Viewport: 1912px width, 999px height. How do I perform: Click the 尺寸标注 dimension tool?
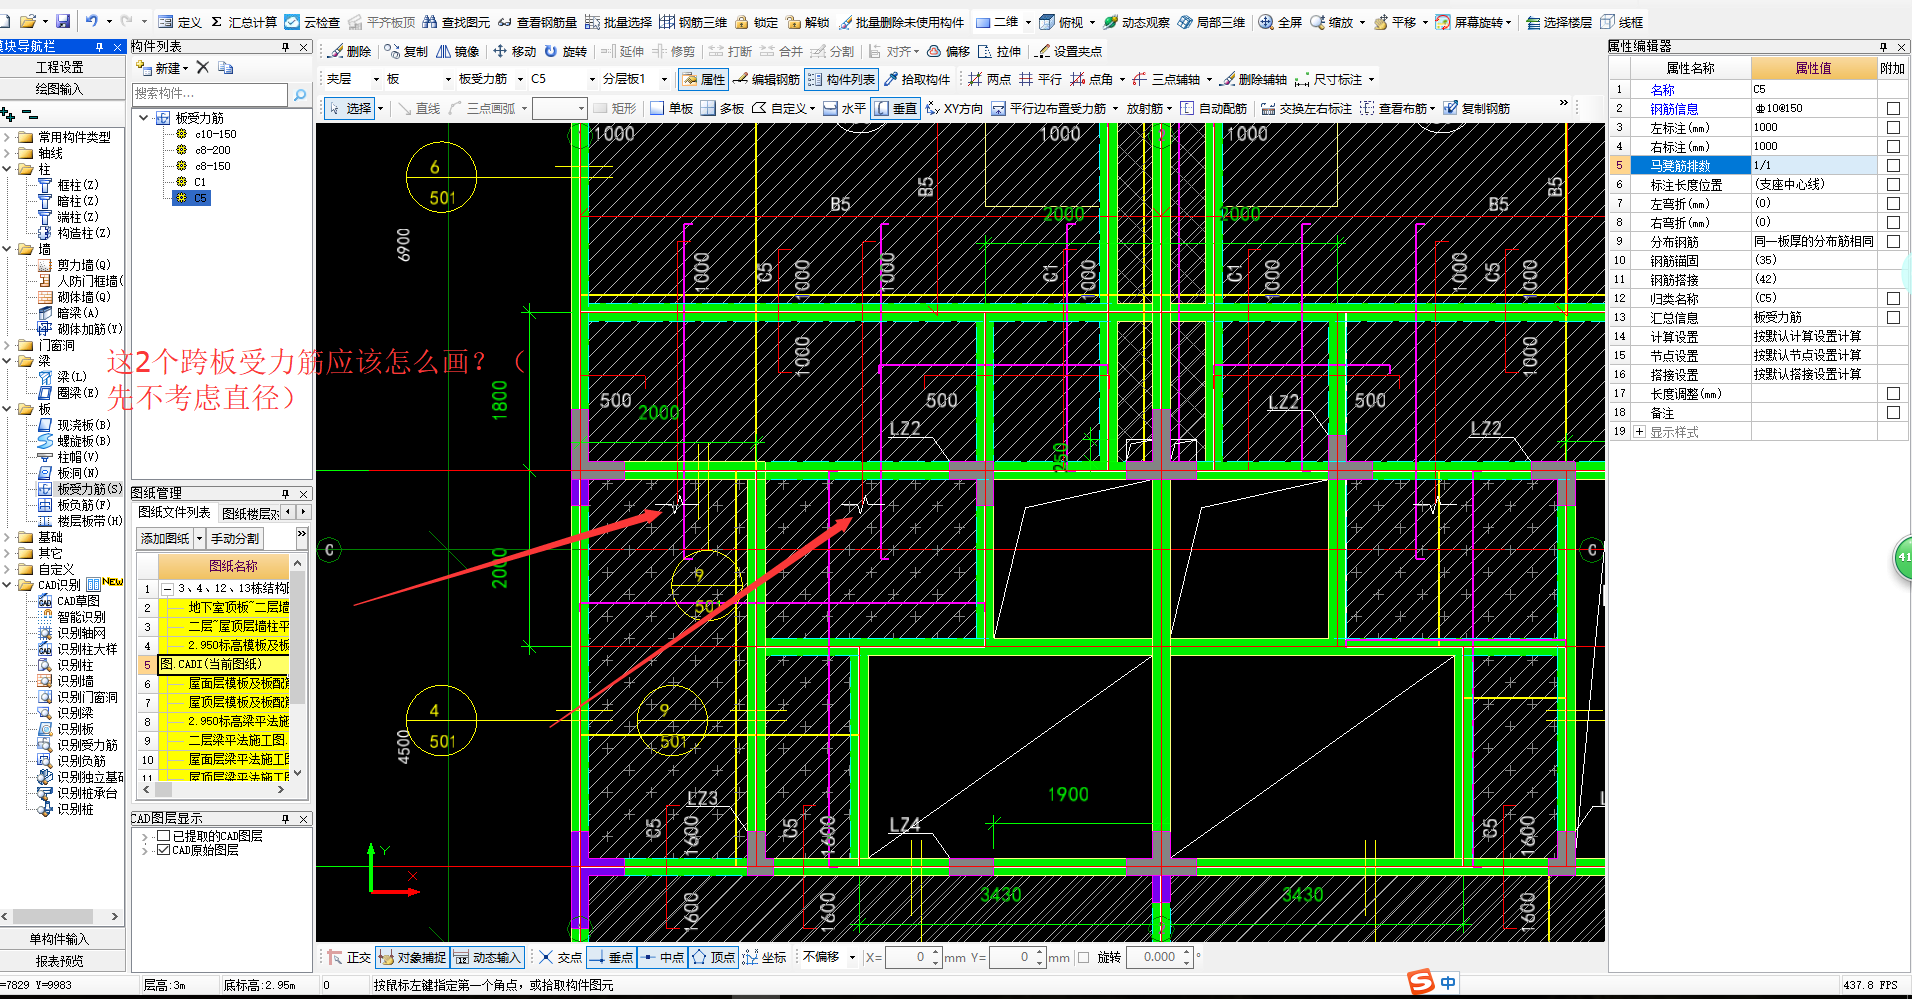tap(1328, 79)
